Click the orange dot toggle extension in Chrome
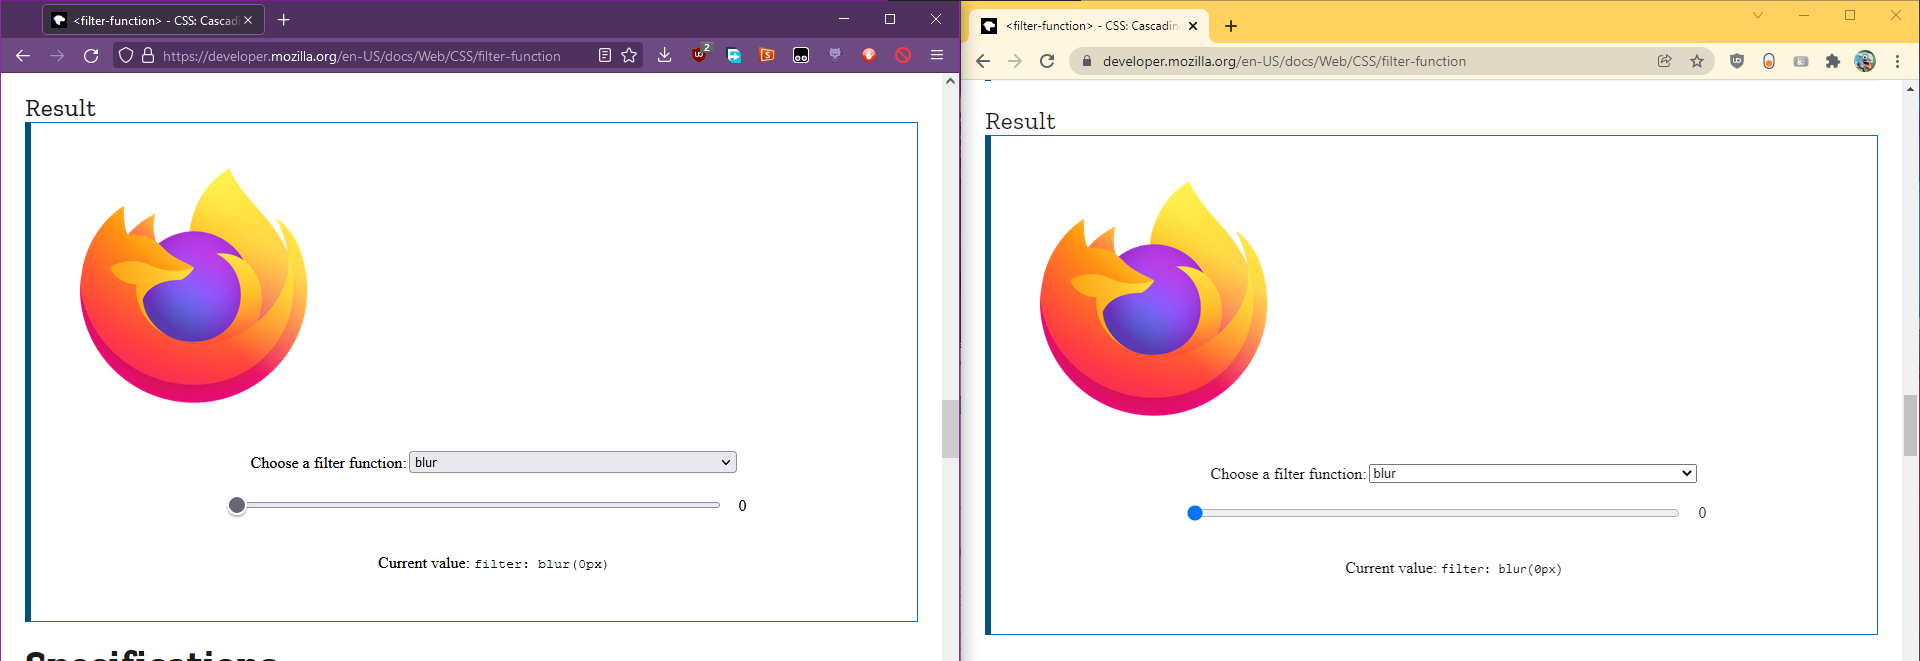This screenshot has width=1920, height=661. 1769,61
